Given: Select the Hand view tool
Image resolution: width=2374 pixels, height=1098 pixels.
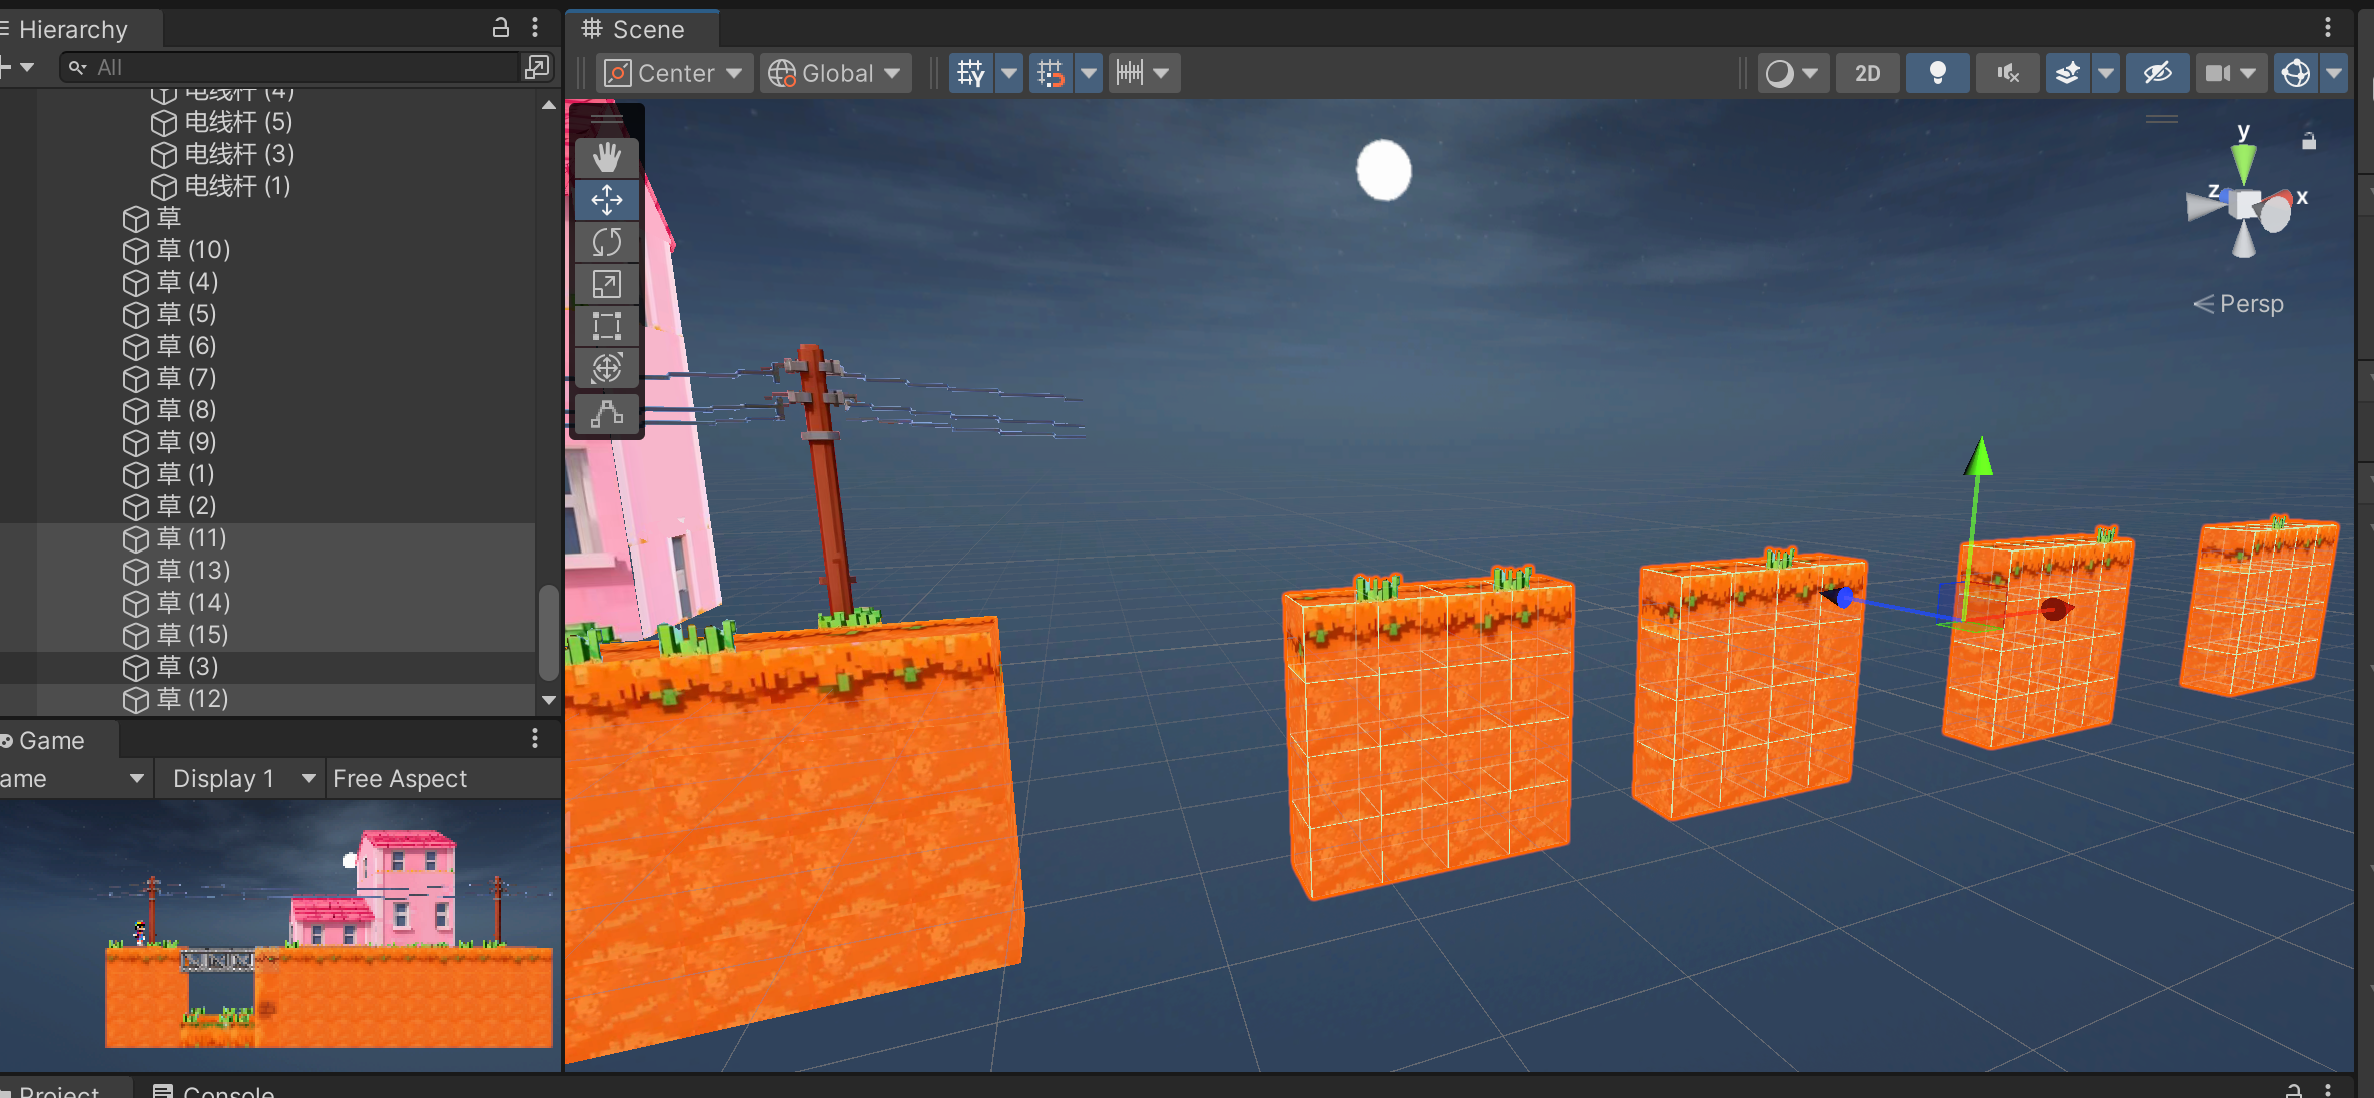Looking at the screenshot, I should point(606,157).
